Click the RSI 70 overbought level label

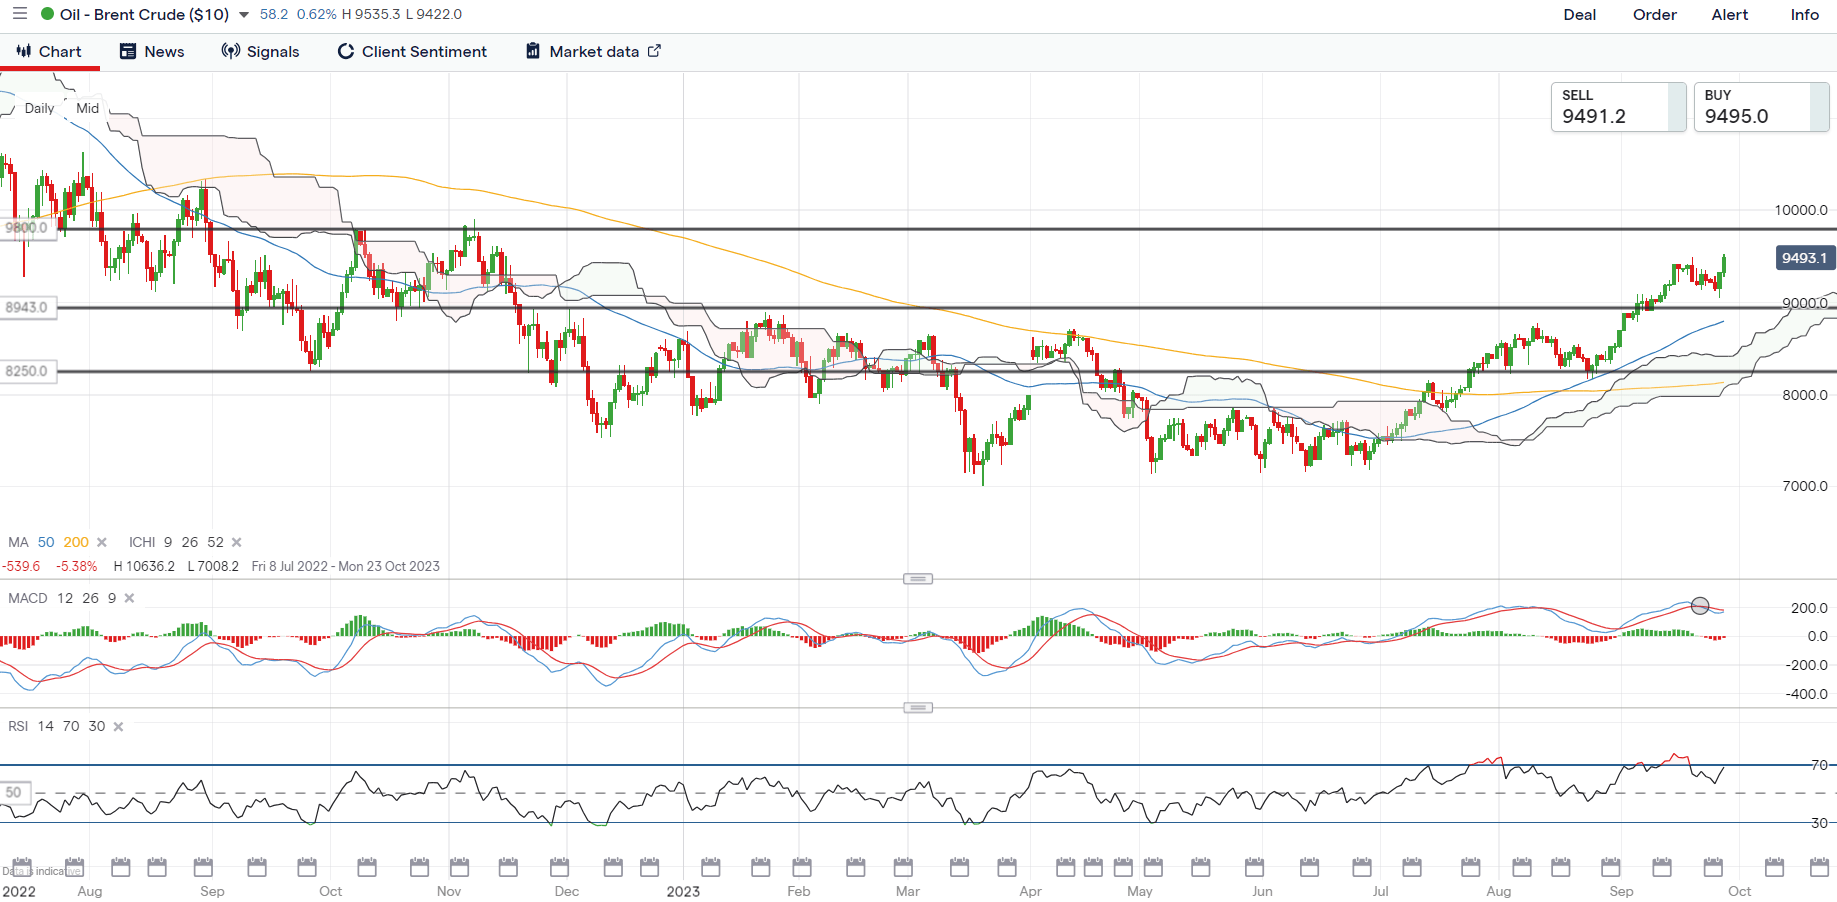[x=1819, y=765]
